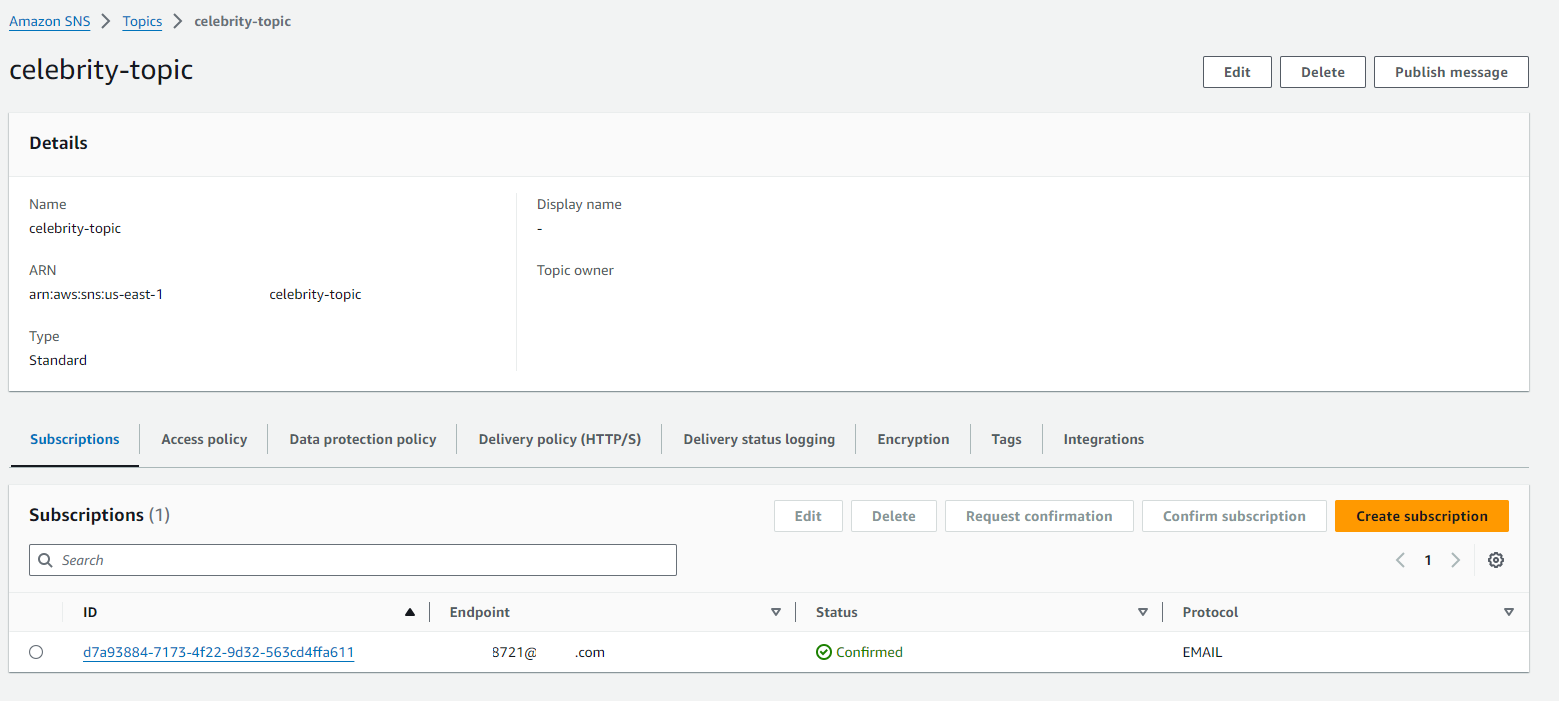Screen dimensions: 1559x701
Task: Click page number 1 in pagination
Action: 1428,560
